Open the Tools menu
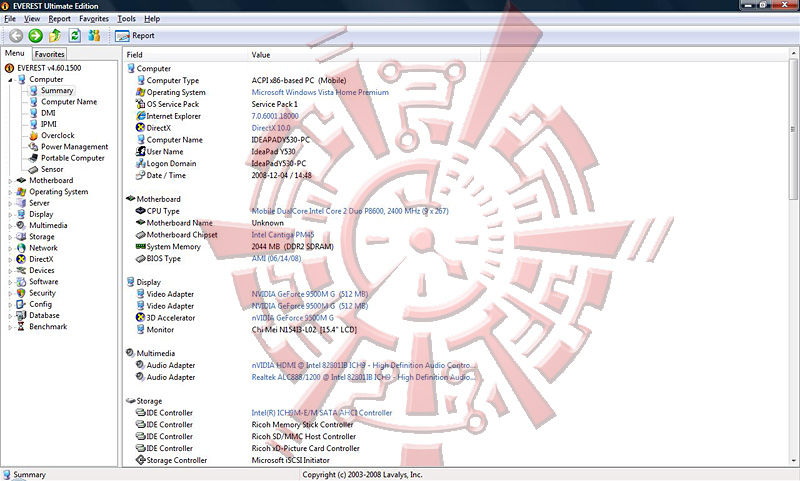Viewport: 800px width, 481px height. (x=127, y=19)
